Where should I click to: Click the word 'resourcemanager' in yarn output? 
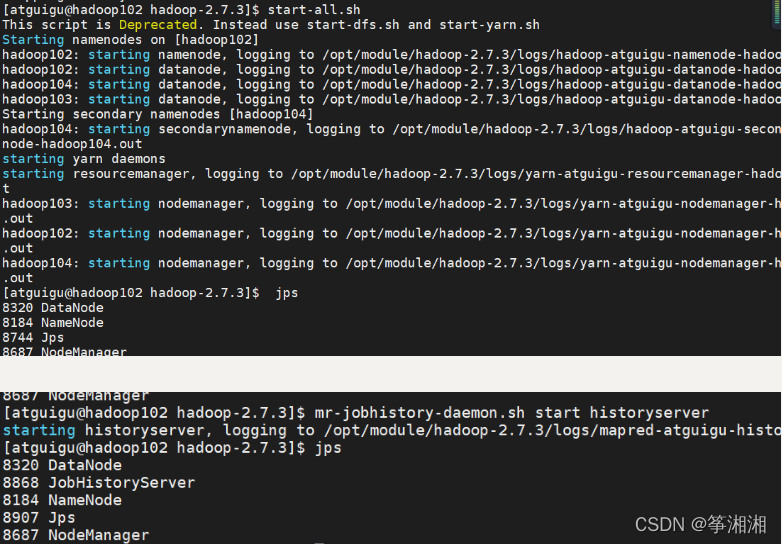pos(131,174)
